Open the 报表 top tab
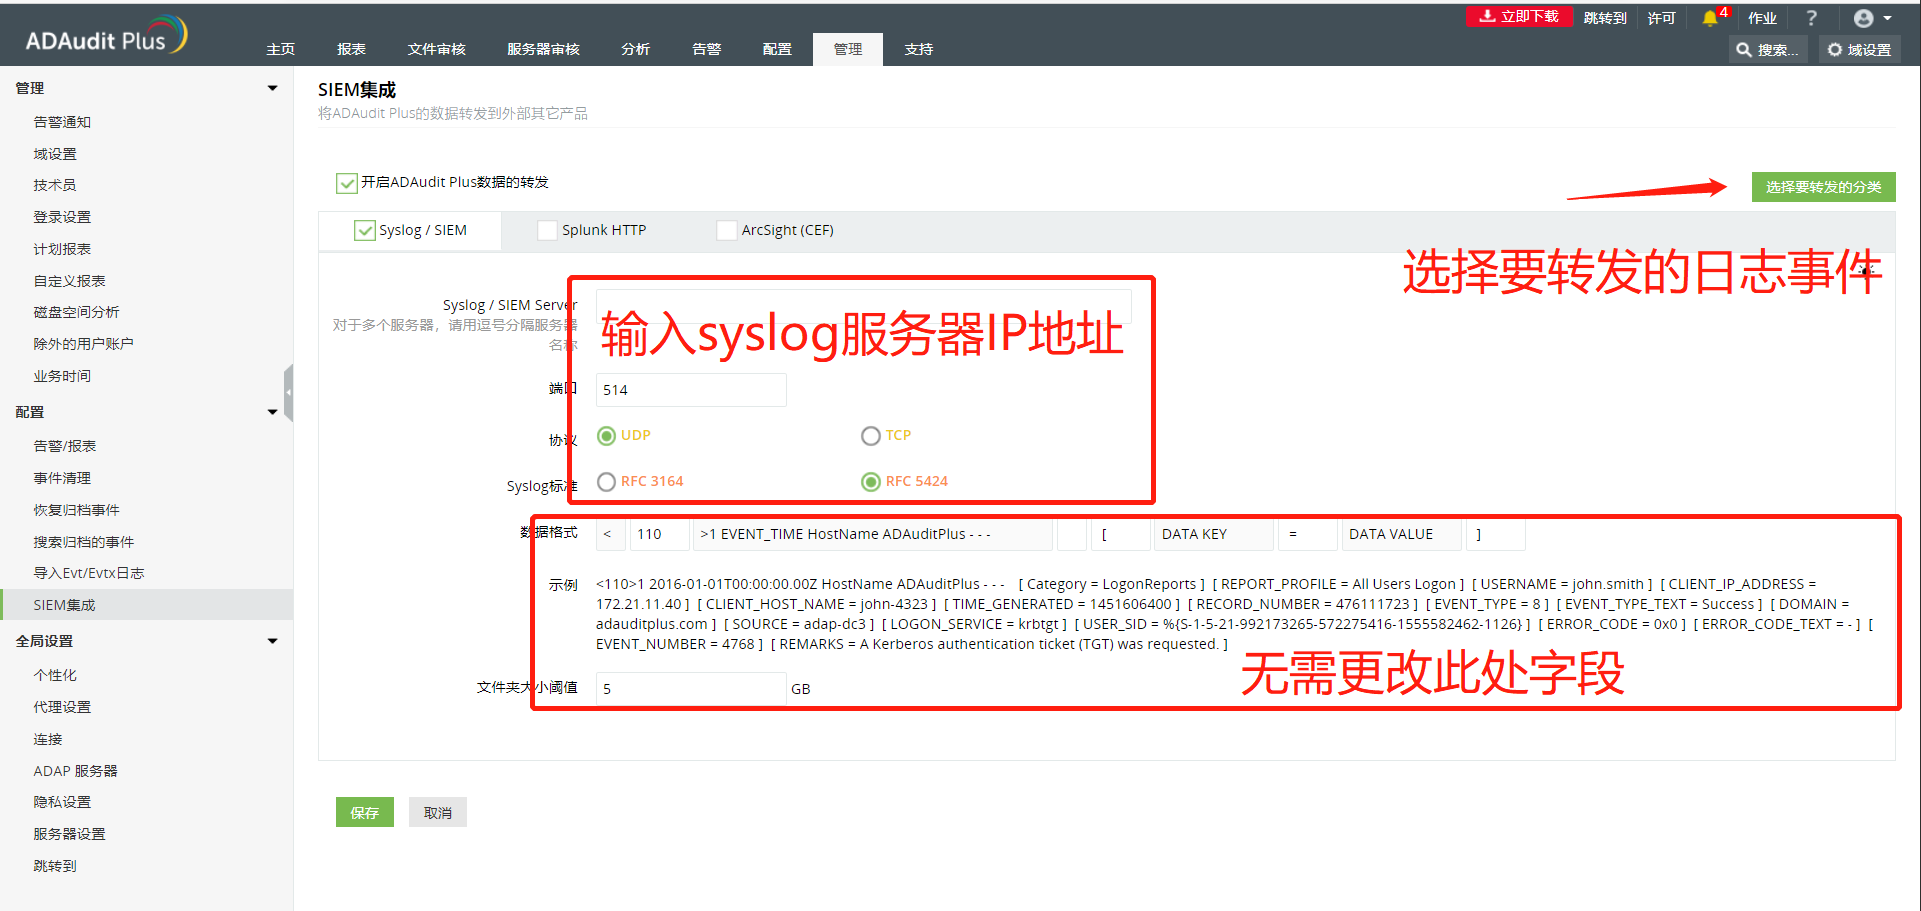This screenshot has width=1921, height=911. [351, 49]
